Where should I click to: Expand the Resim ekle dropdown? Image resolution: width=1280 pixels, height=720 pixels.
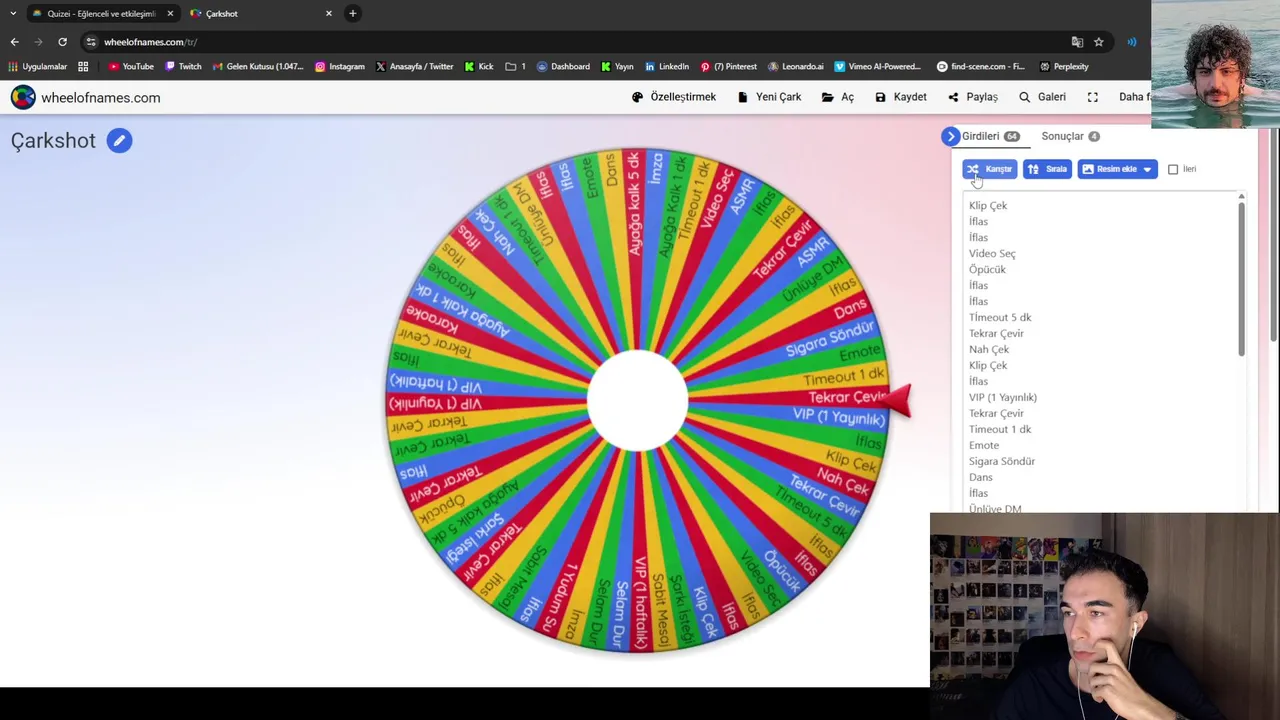[x=1147, y=169]
